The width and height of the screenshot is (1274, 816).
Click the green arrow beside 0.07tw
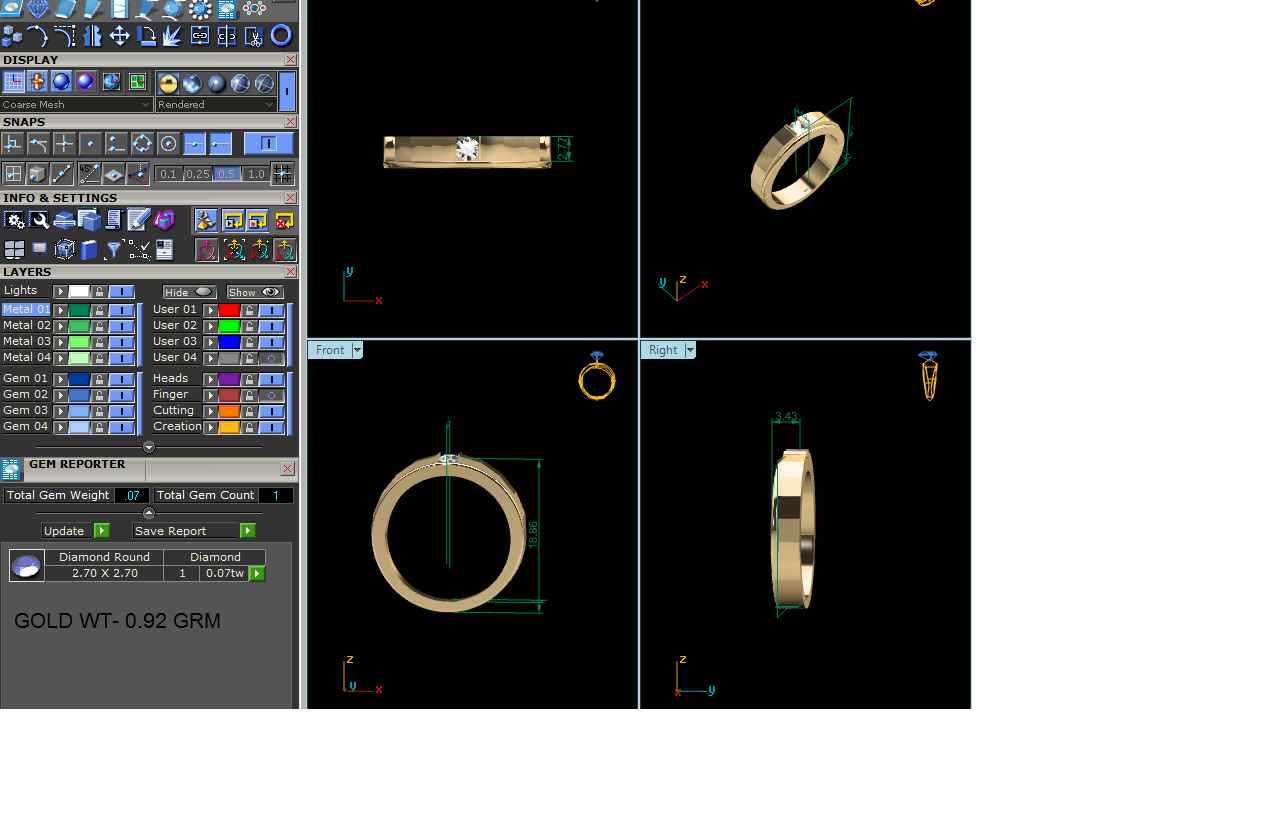click(x=258, y=573)
